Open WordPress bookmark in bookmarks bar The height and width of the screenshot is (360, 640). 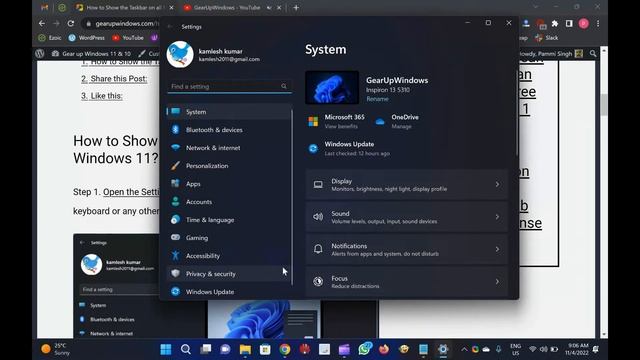(x=87, y=38)
